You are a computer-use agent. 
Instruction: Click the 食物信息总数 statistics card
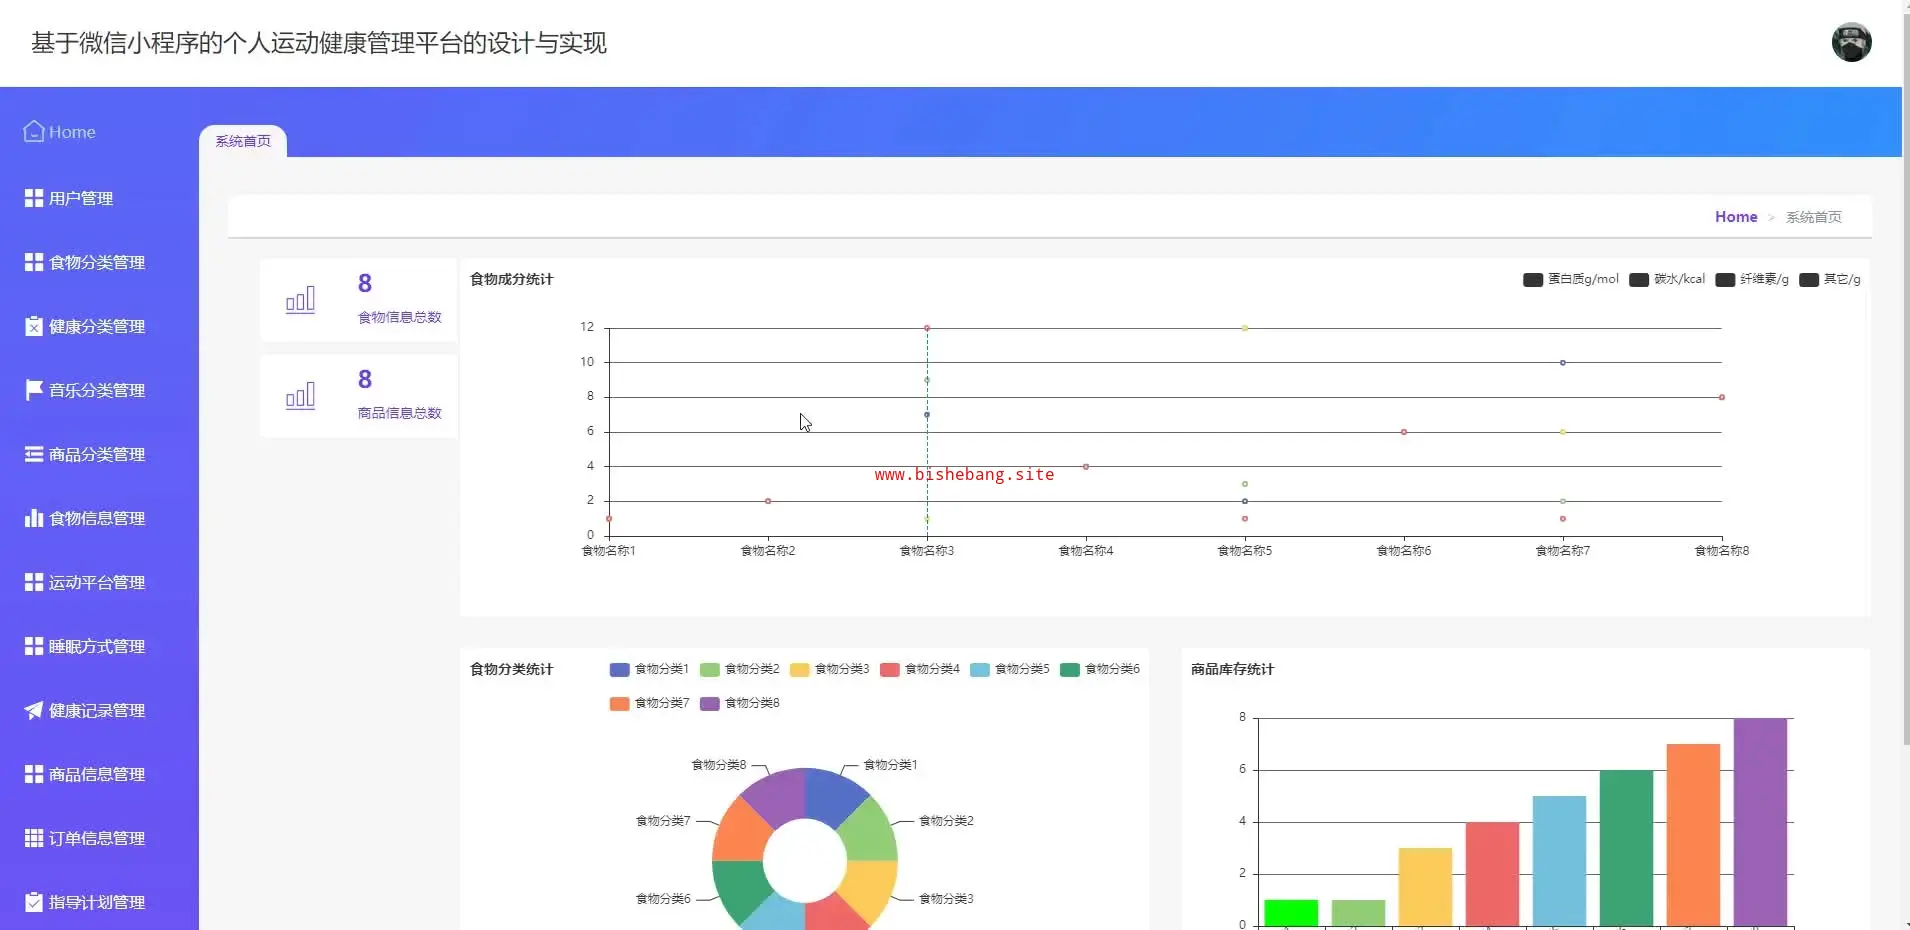[x=358, y=300]
